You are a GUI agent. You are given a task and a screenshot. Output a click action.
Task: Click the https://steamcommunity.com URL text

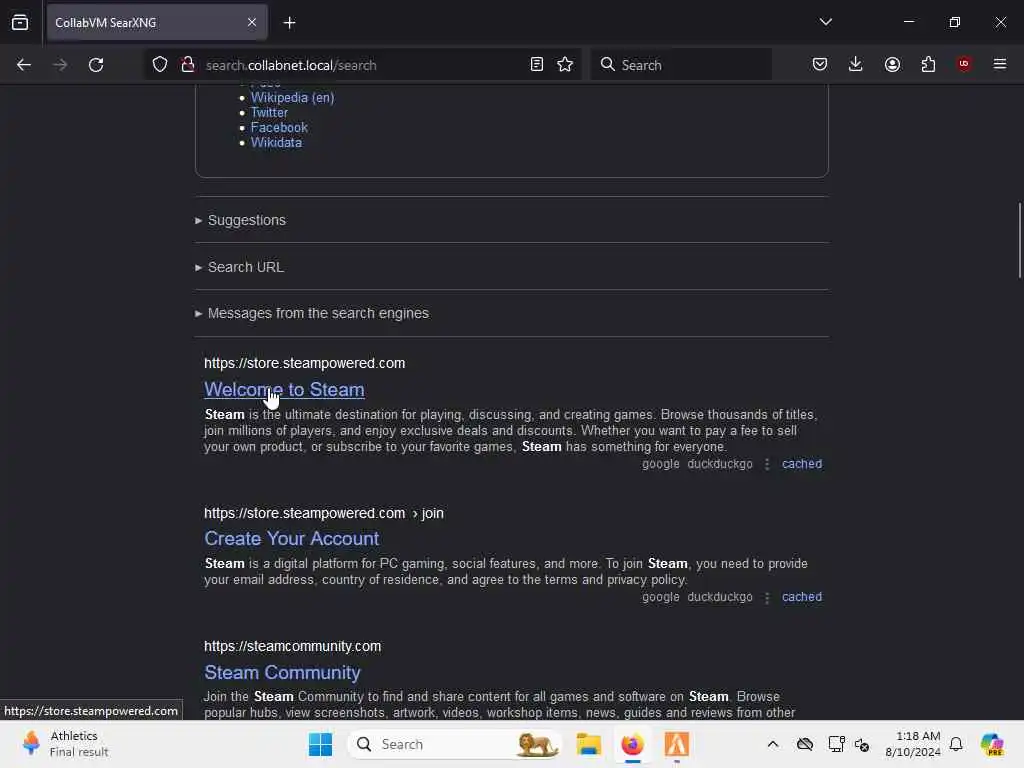coord(293,646)
